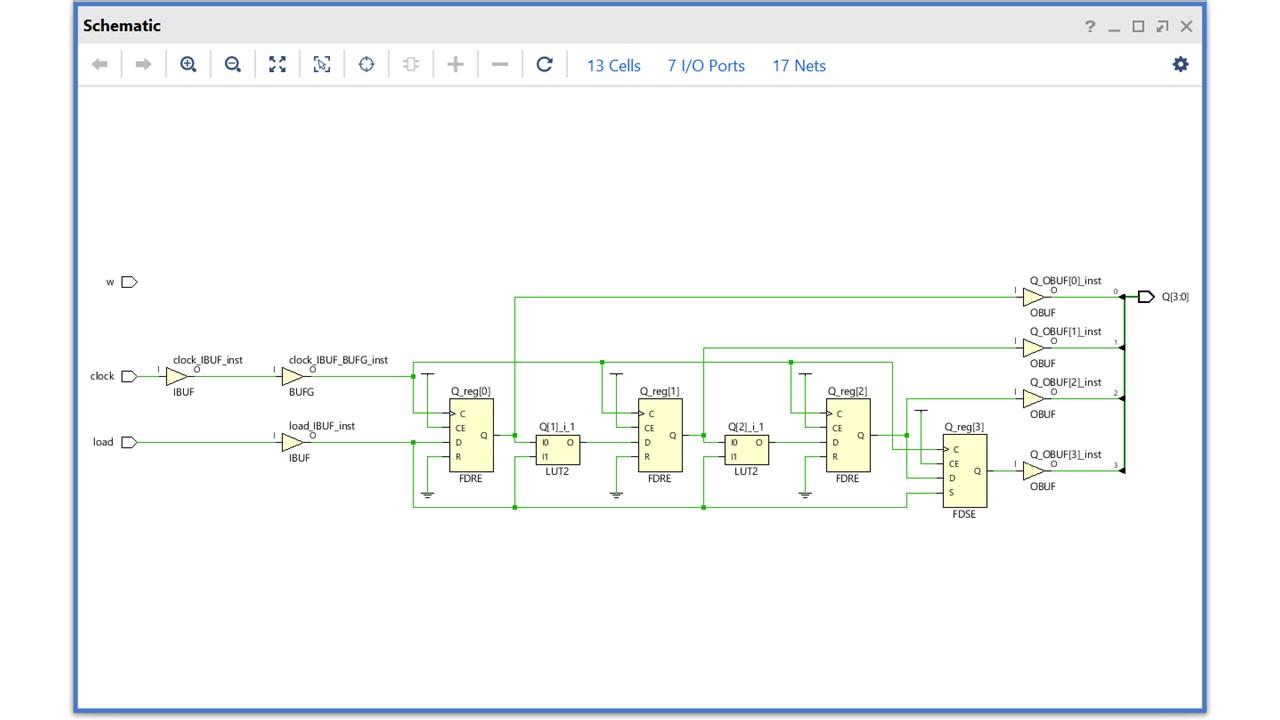
Task: Regenerate the schematic layout with refresh icon
Action: click(x=544, y=64)
